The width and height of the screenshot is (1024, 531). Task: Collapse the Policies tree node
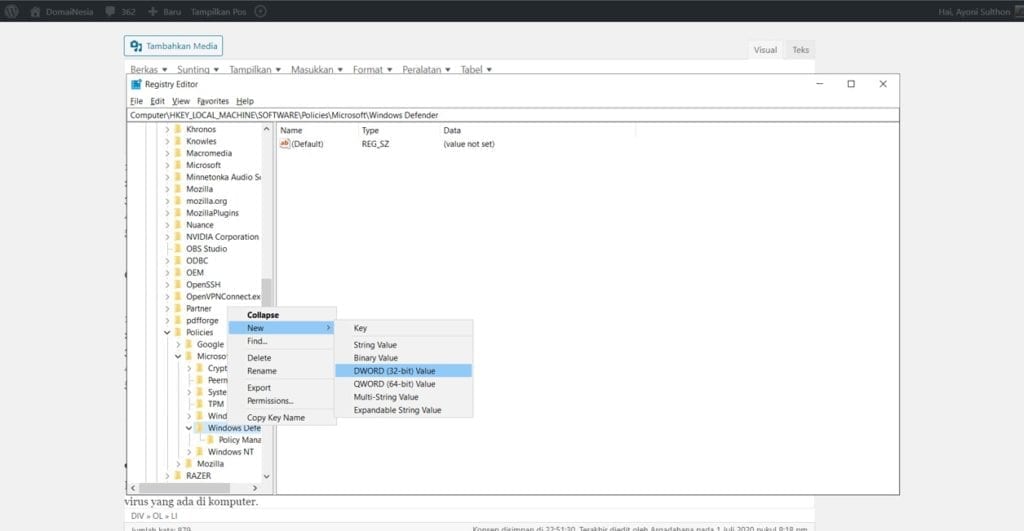tap(167, 332)
